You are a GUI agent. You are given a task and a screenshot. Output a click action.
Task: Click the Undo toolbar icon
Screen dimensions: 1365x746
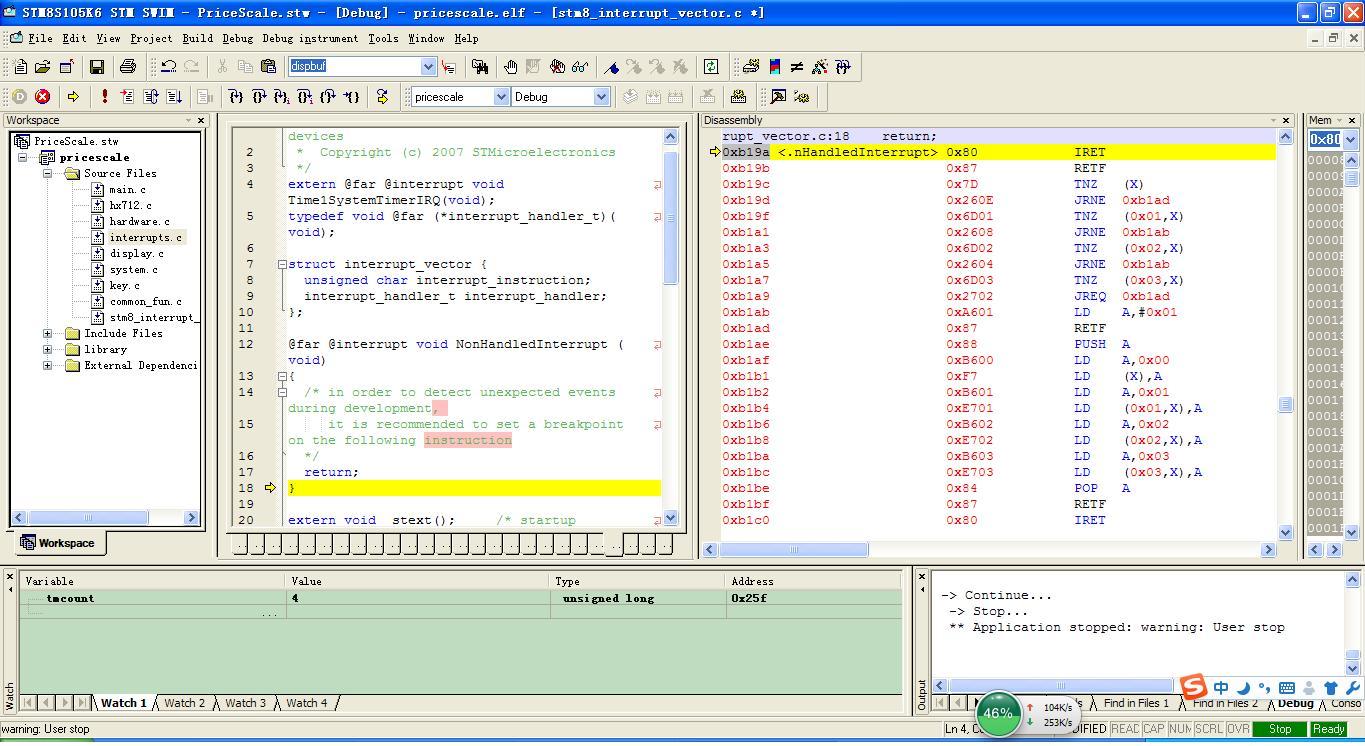[x=169, y=67]
